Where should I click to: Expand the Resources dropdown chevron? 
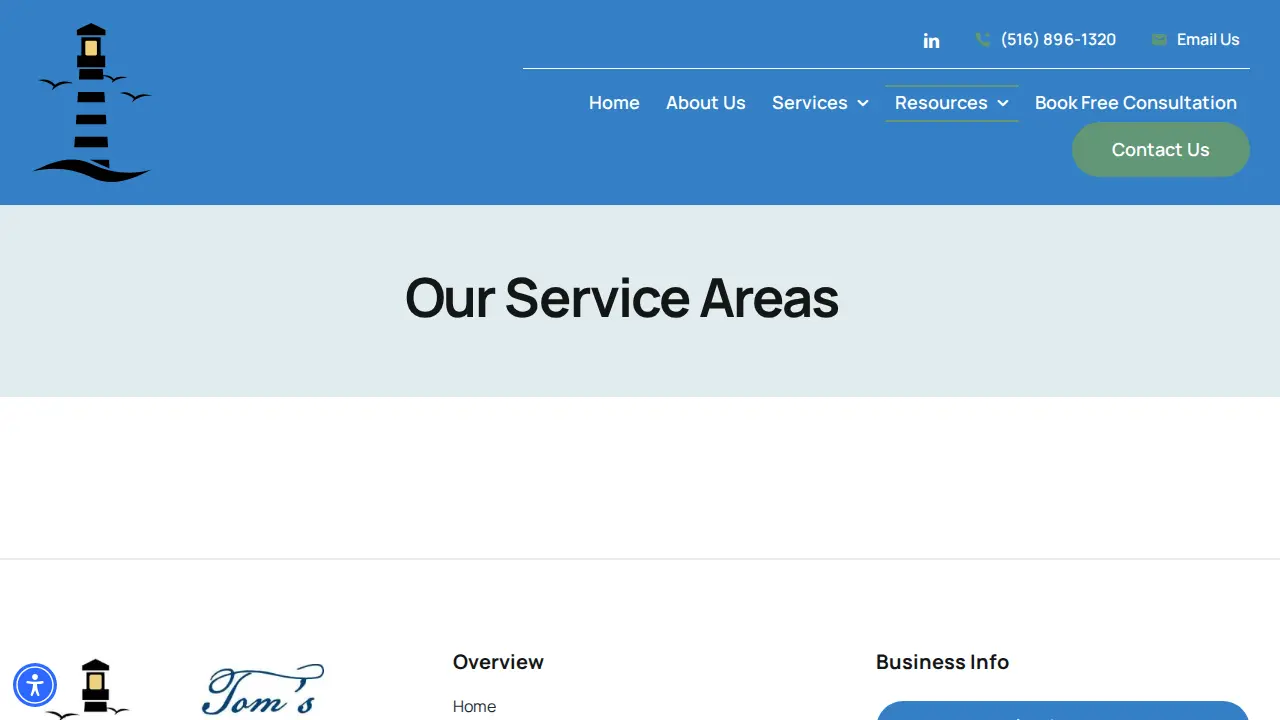point(1003,103)
